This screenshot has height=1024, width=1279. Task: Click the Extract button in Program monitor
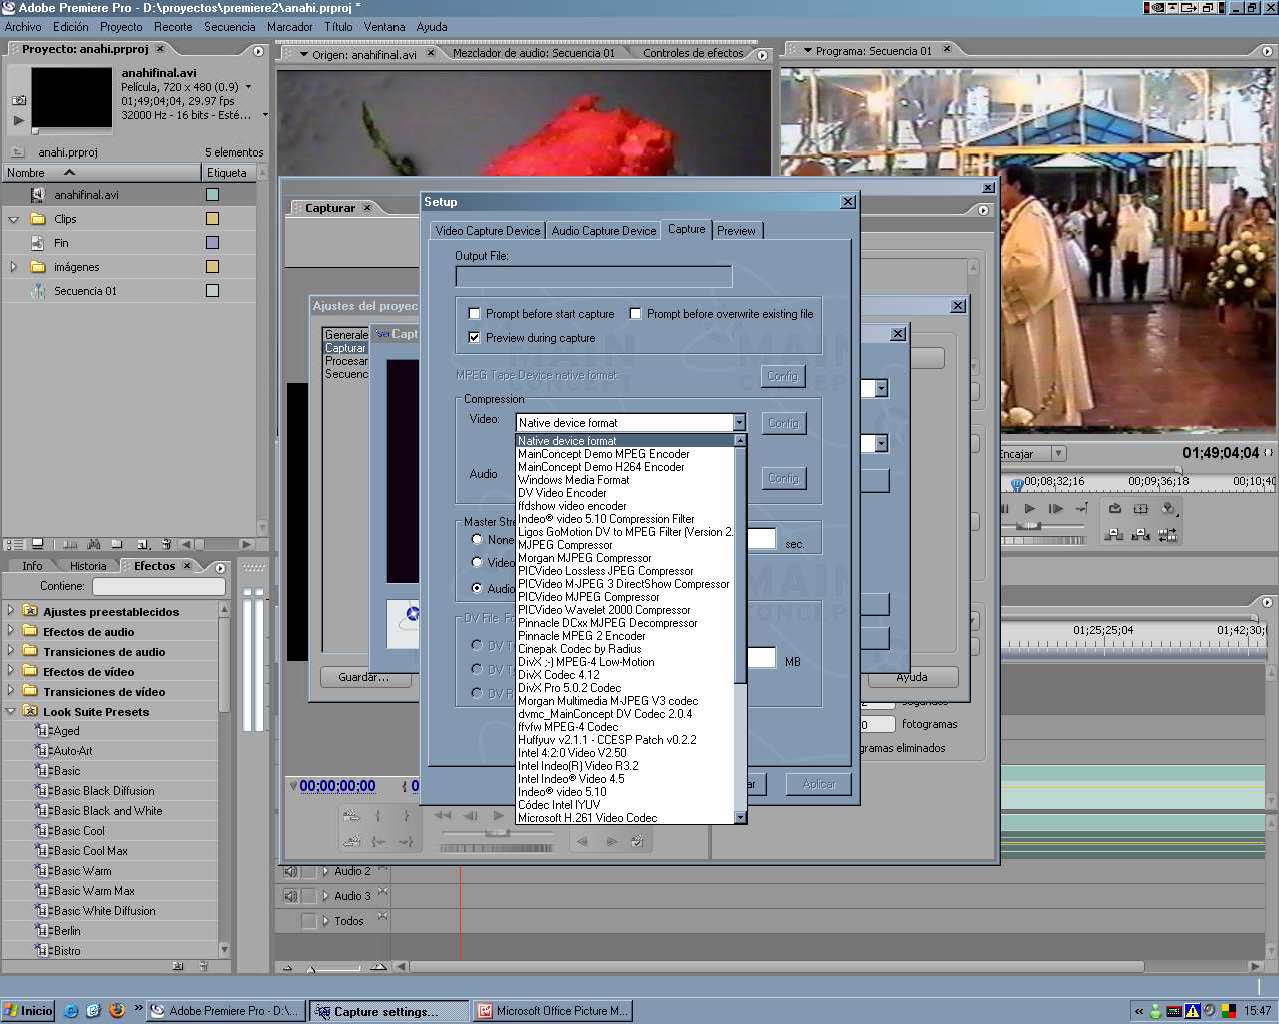[1140, 535]
